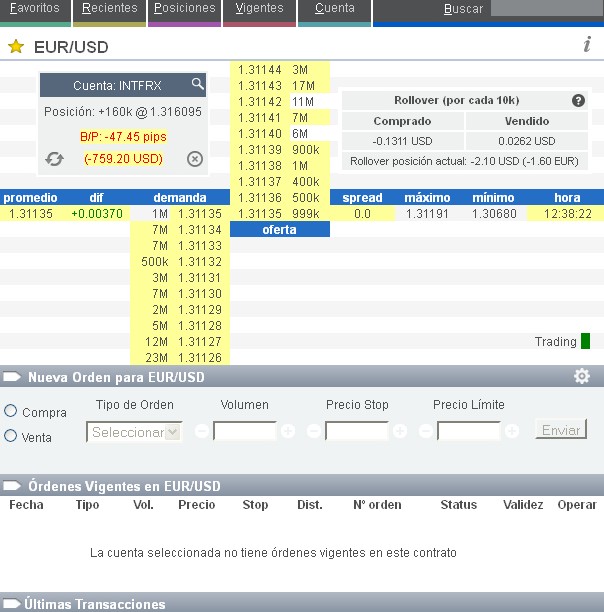Click the green Trading status indicator
Viewport: 604px width, 612px height.
tap(585, 341)
